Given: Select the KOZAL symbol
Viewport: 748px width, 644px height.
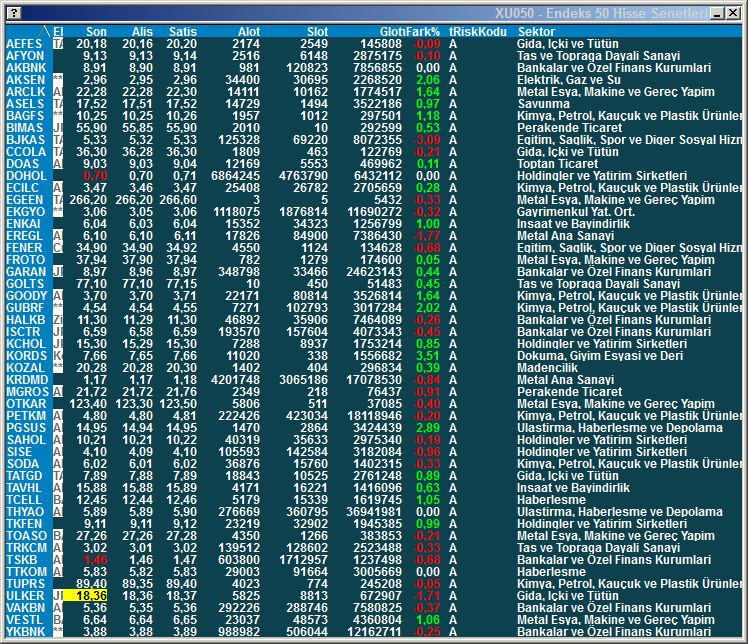Looking at the screenshot, I should (x=25, y=368).
